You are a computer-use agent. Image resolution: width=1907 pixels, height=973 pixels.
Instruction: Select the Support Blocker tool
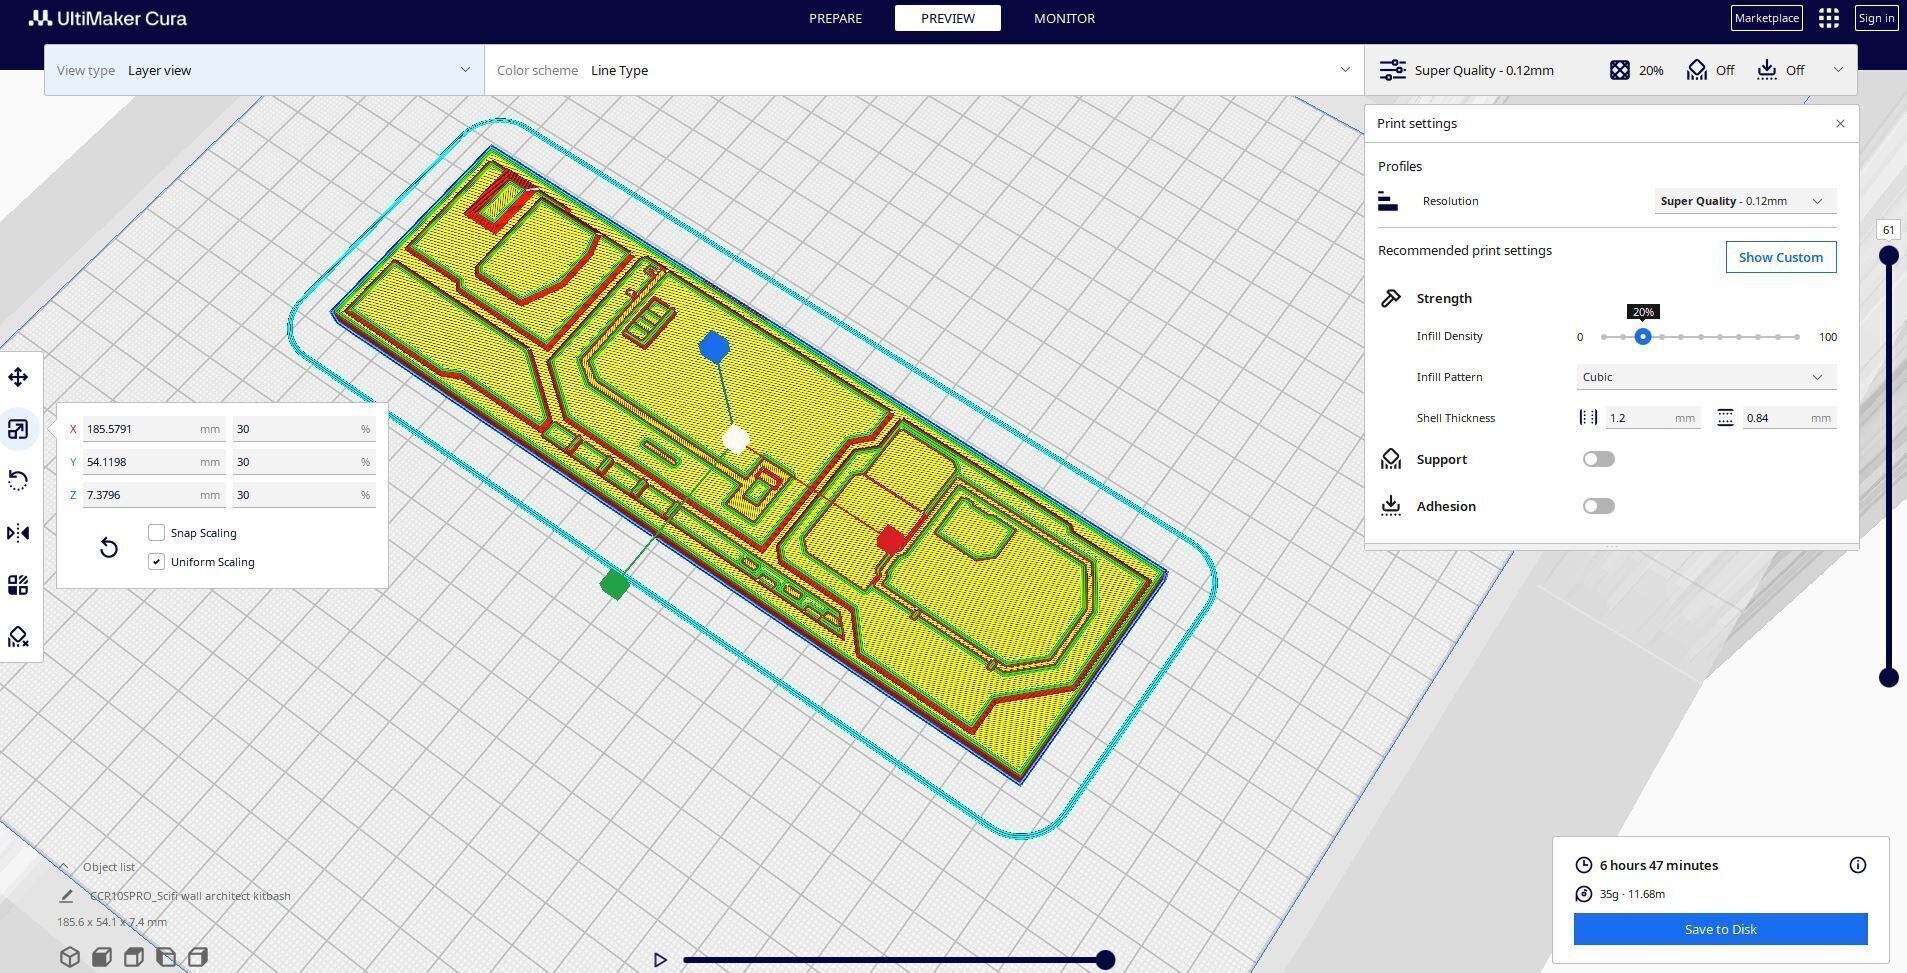tap(18, 637)
